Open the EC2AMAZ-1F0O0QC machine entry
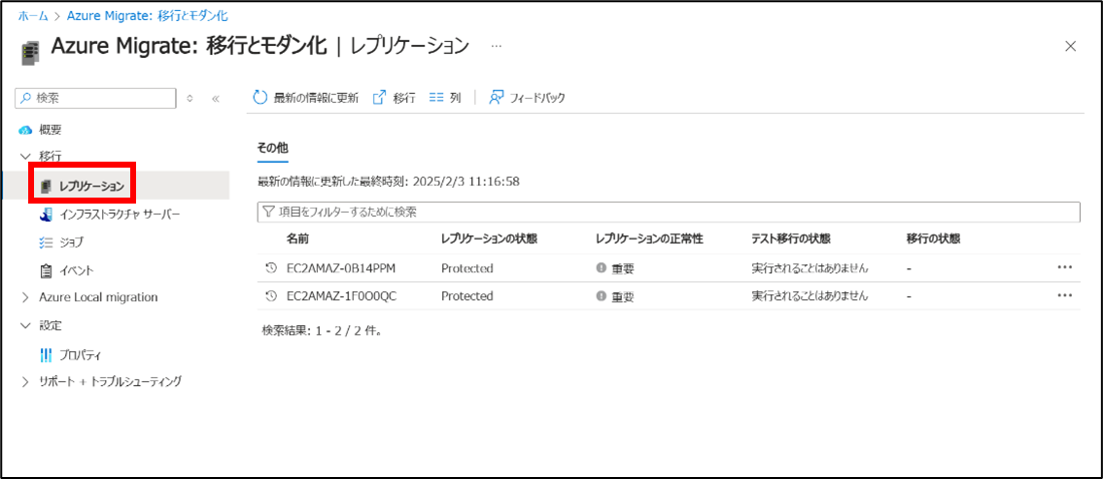1103x479 pixels. 342,296
